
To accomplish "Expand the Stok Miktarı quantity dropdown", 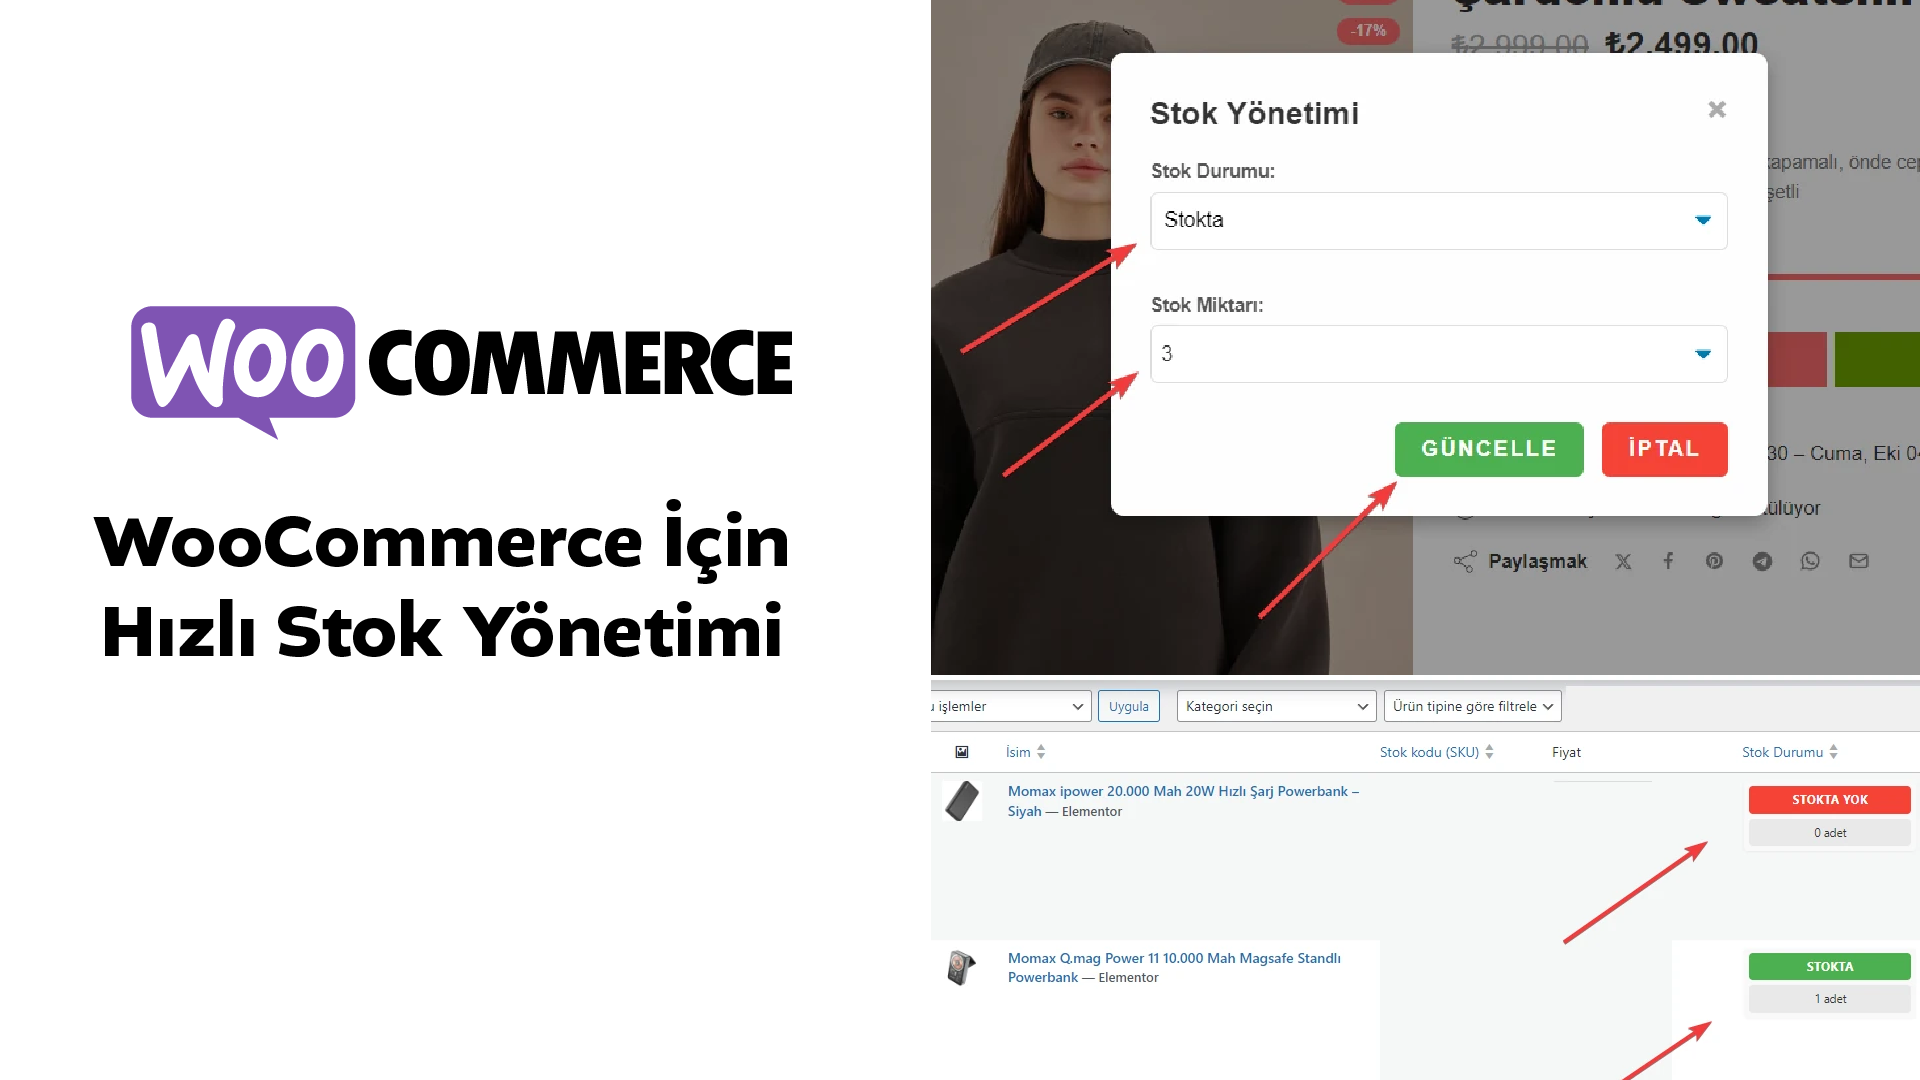I will [1701, 353].
